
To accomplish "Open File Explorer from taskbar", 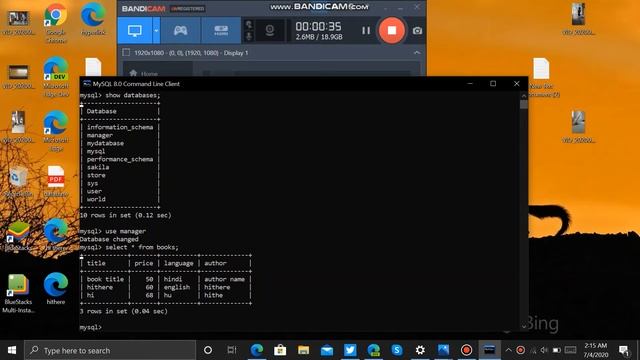I will 303,350.
